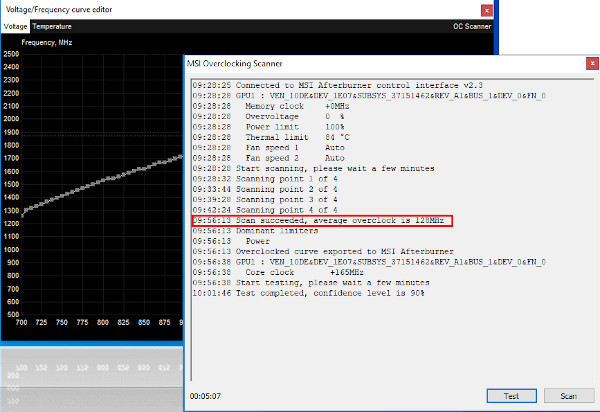Click the 'Thermal limit 84 °C' log line

271,137
